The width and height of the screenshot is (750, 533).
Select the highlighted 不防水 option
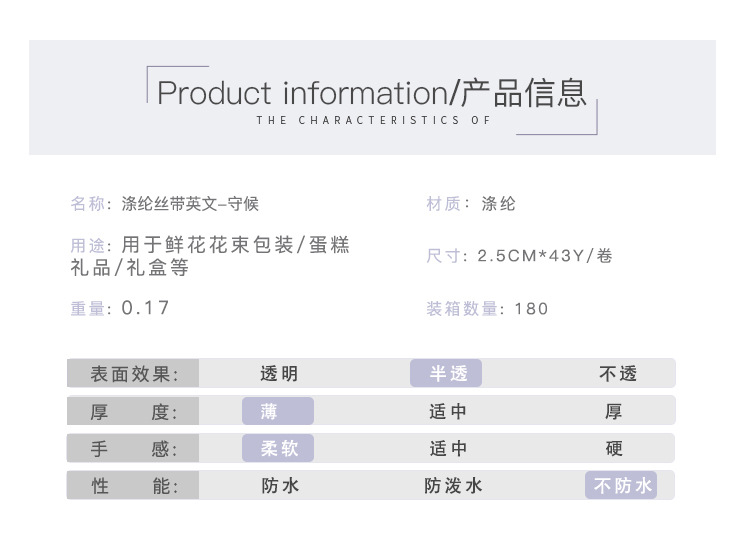[x=621, y=486]
